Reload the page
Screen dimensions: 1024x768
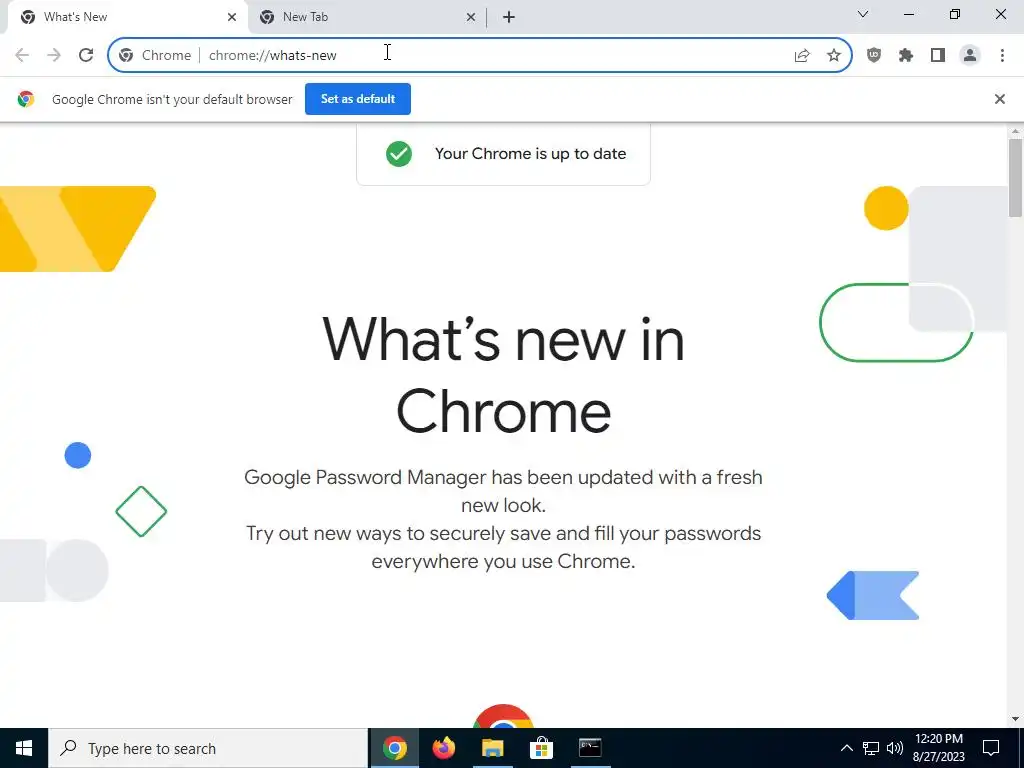point(86,56)
